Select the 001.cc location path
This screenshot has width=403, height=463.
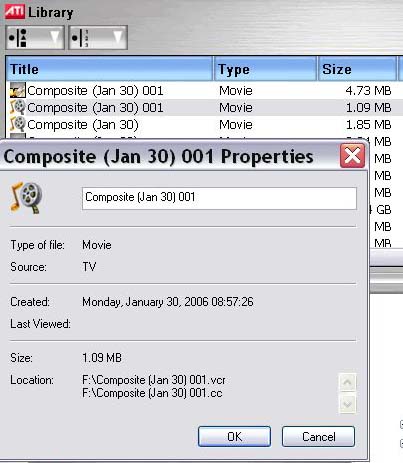(152, 393)
